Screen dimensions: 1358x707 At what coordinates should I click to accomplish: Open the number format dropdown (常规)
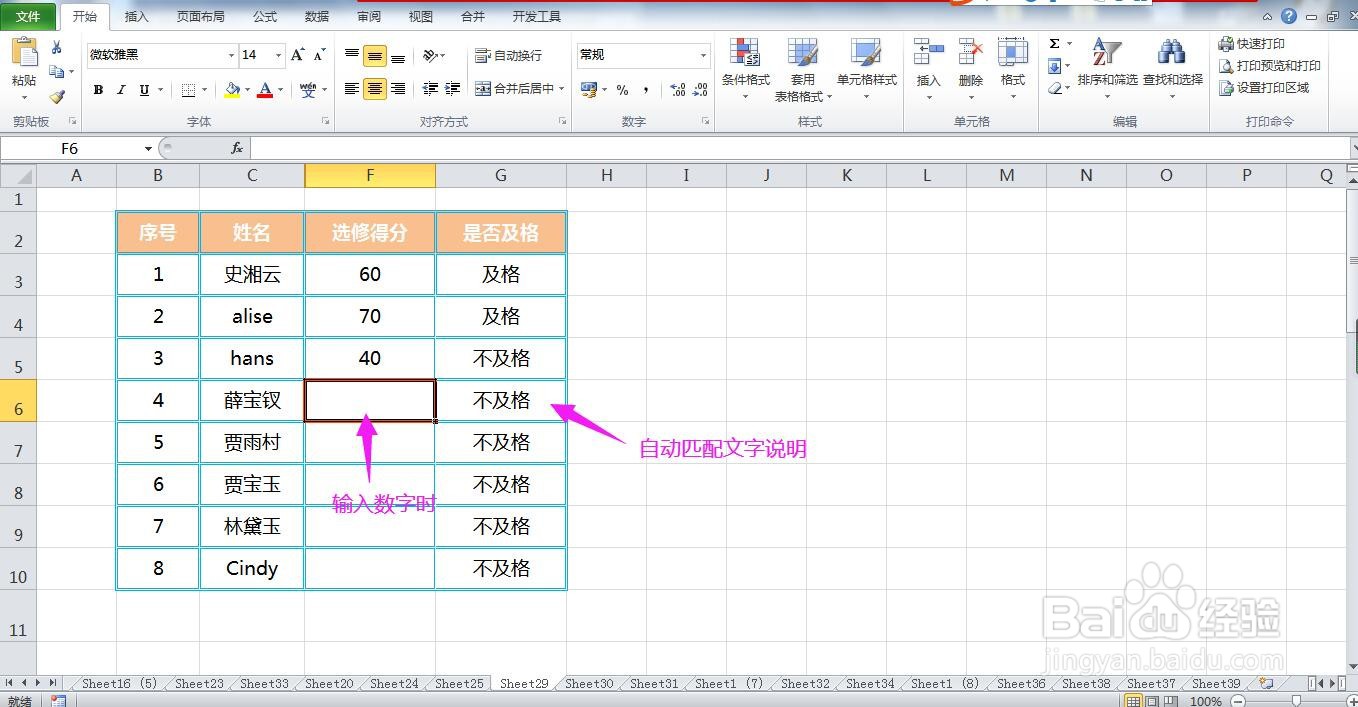[x=704, y=55]
